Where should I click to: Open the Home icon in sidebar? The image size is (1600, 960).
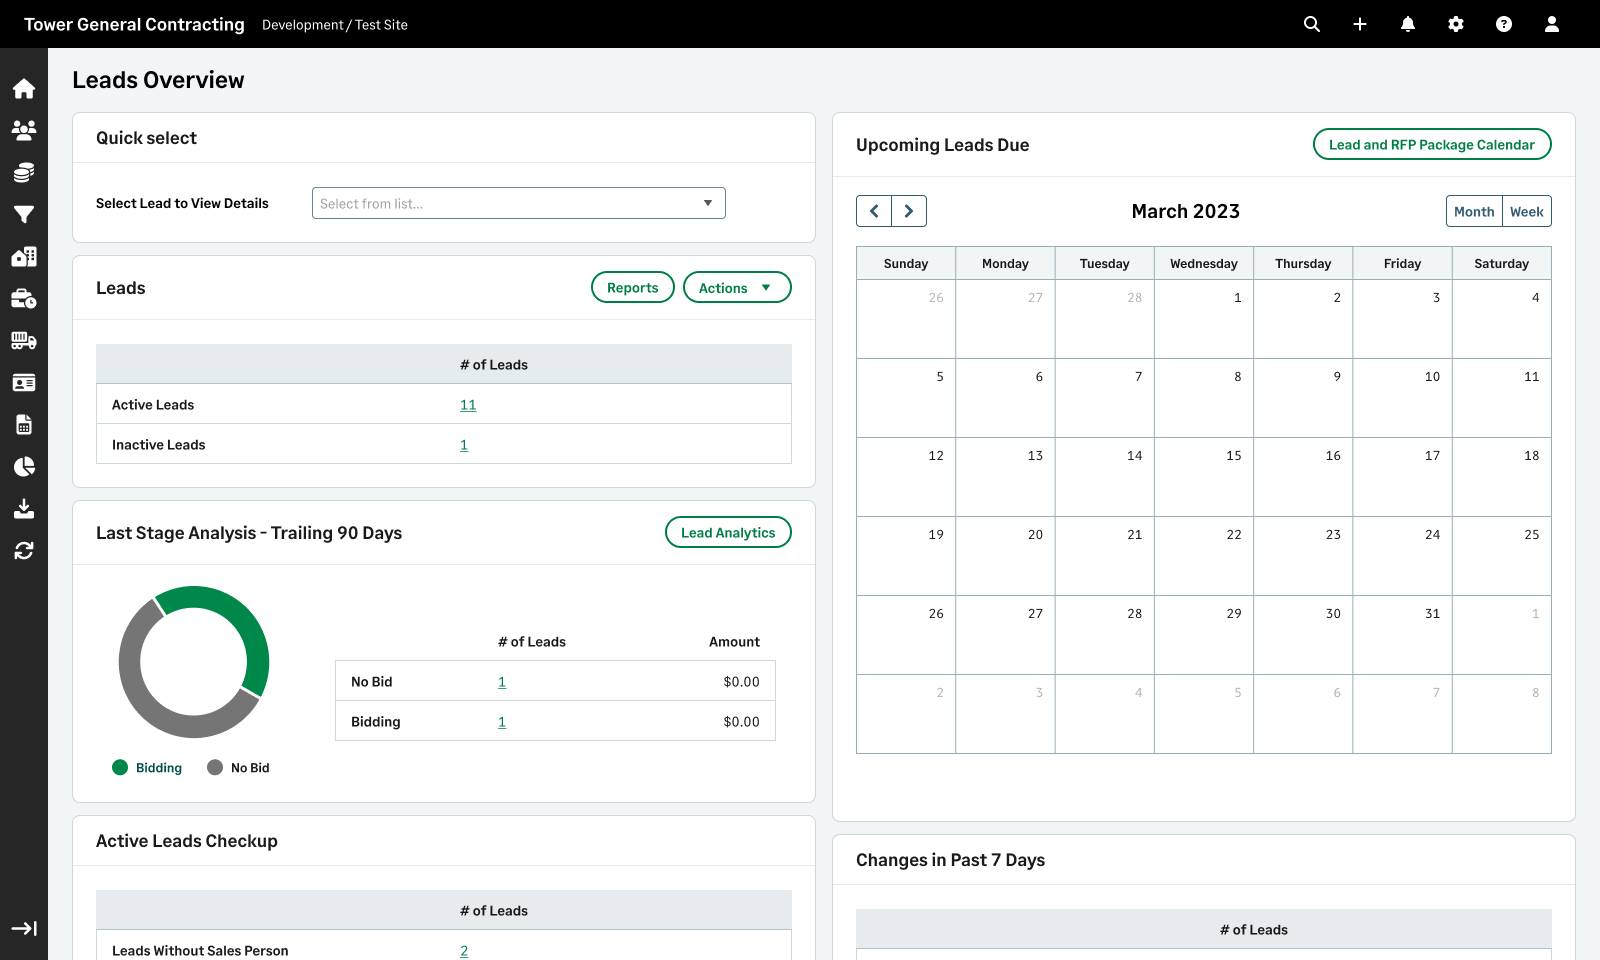[x=24, y=89]
